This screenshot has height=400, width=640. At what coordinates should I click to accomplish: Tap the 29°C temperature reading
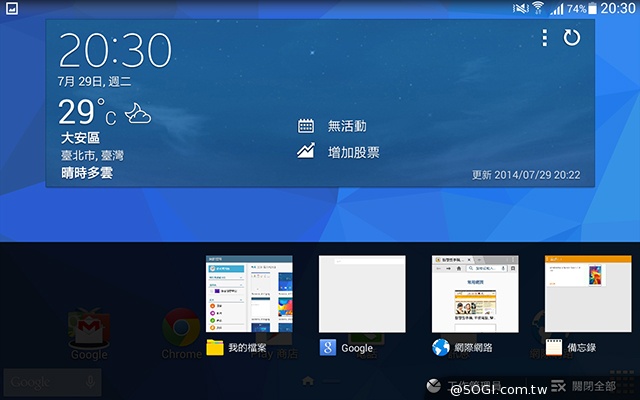[87, 112]
